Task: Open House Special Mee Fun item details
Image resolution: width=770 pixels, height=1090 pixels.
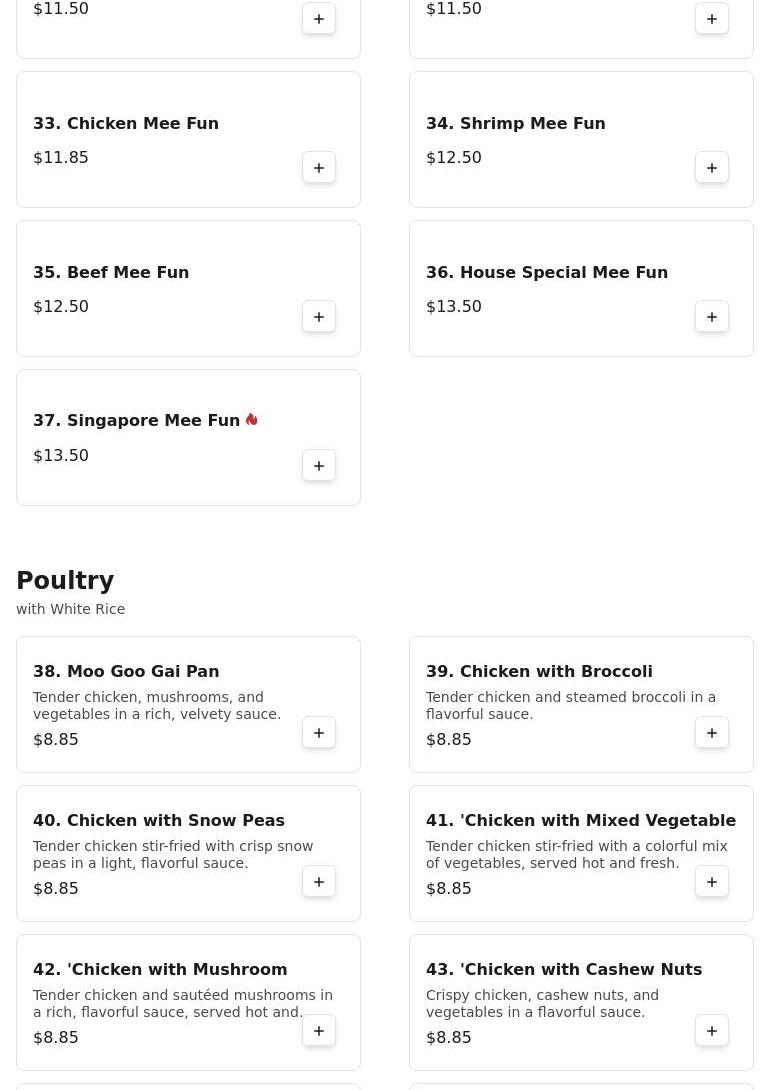Action: click(546, 272)
